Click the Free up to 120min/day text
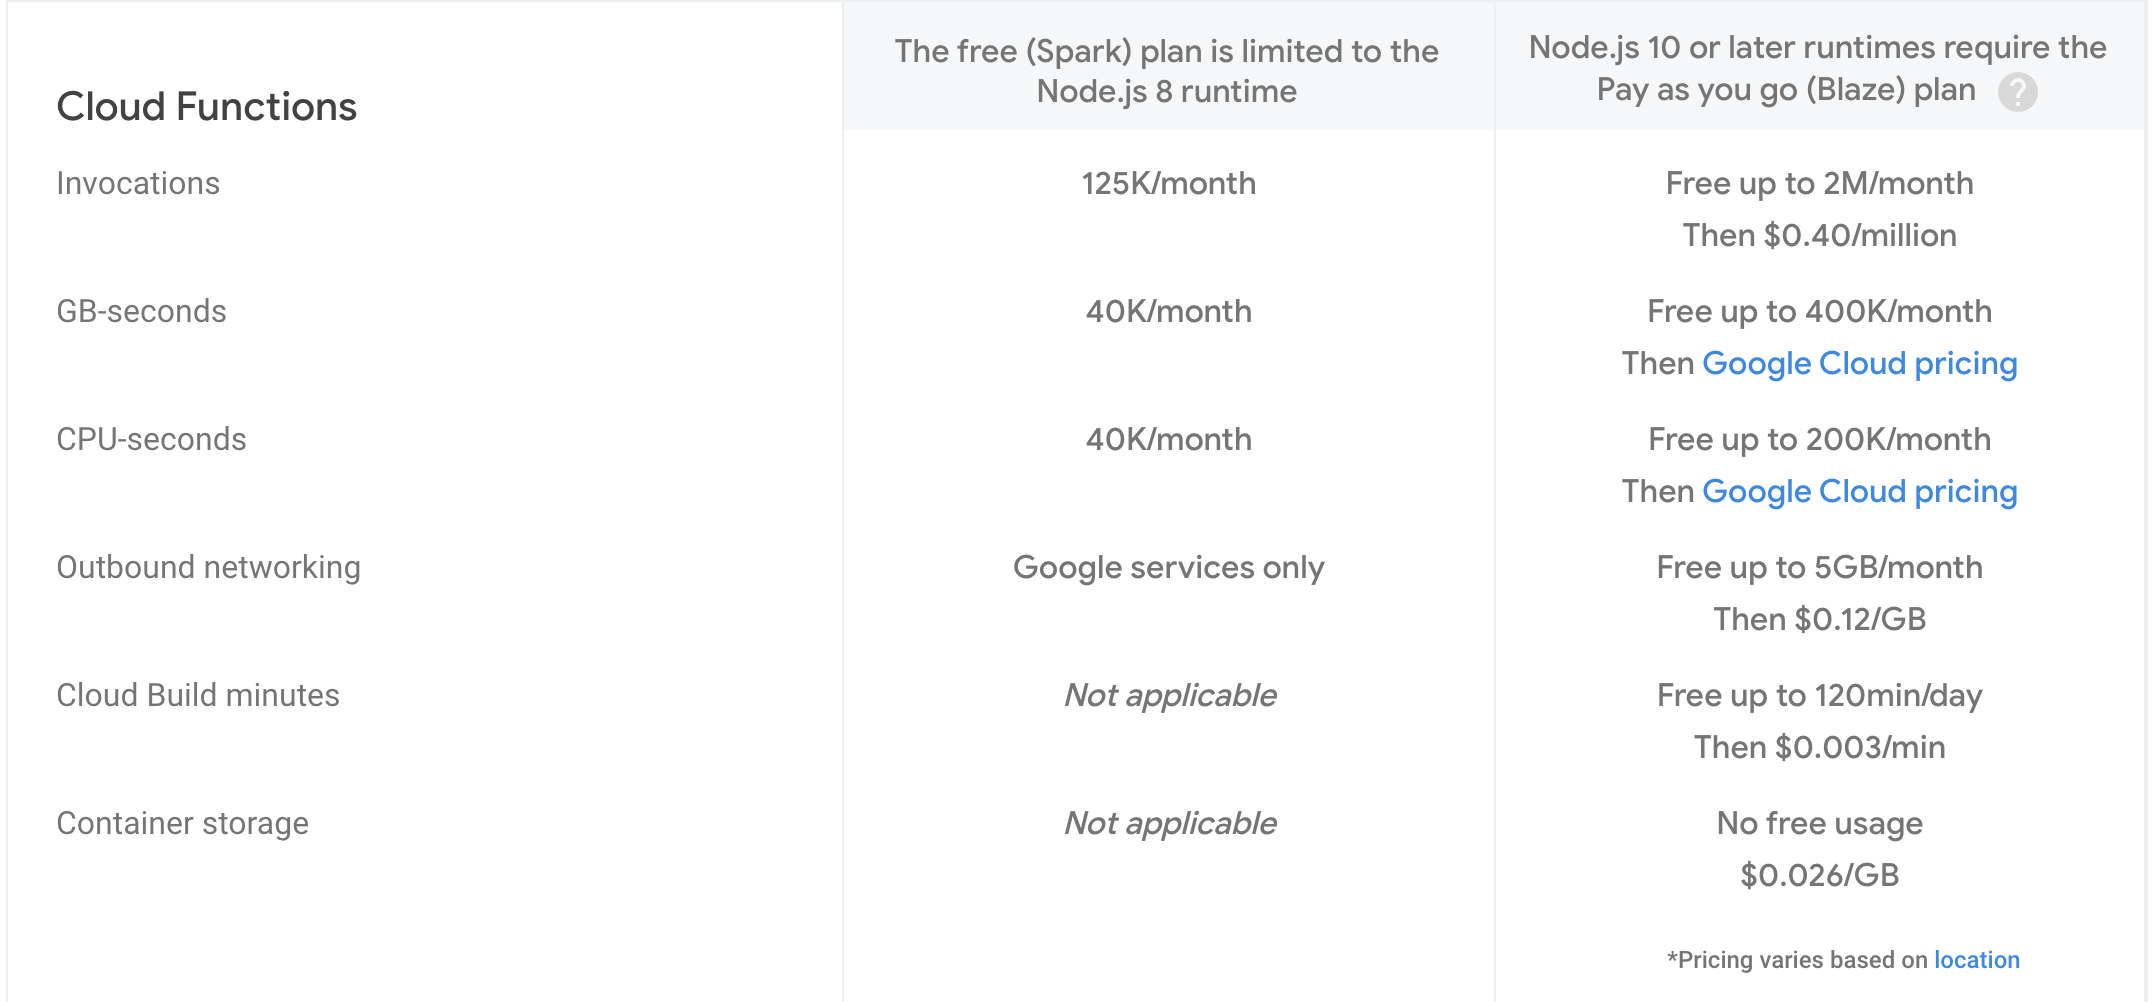This screenshot has width=2152, height=1002. [1819, 695]
